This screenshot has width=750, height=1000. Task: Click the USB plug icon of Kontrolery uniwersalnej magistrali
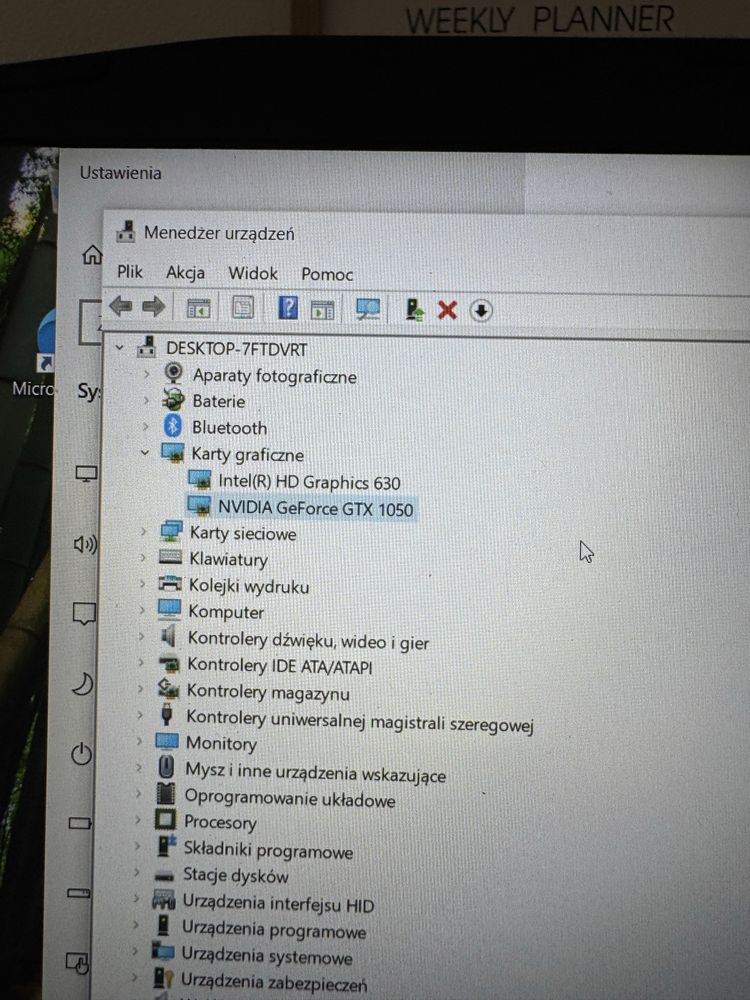point(167,714)
